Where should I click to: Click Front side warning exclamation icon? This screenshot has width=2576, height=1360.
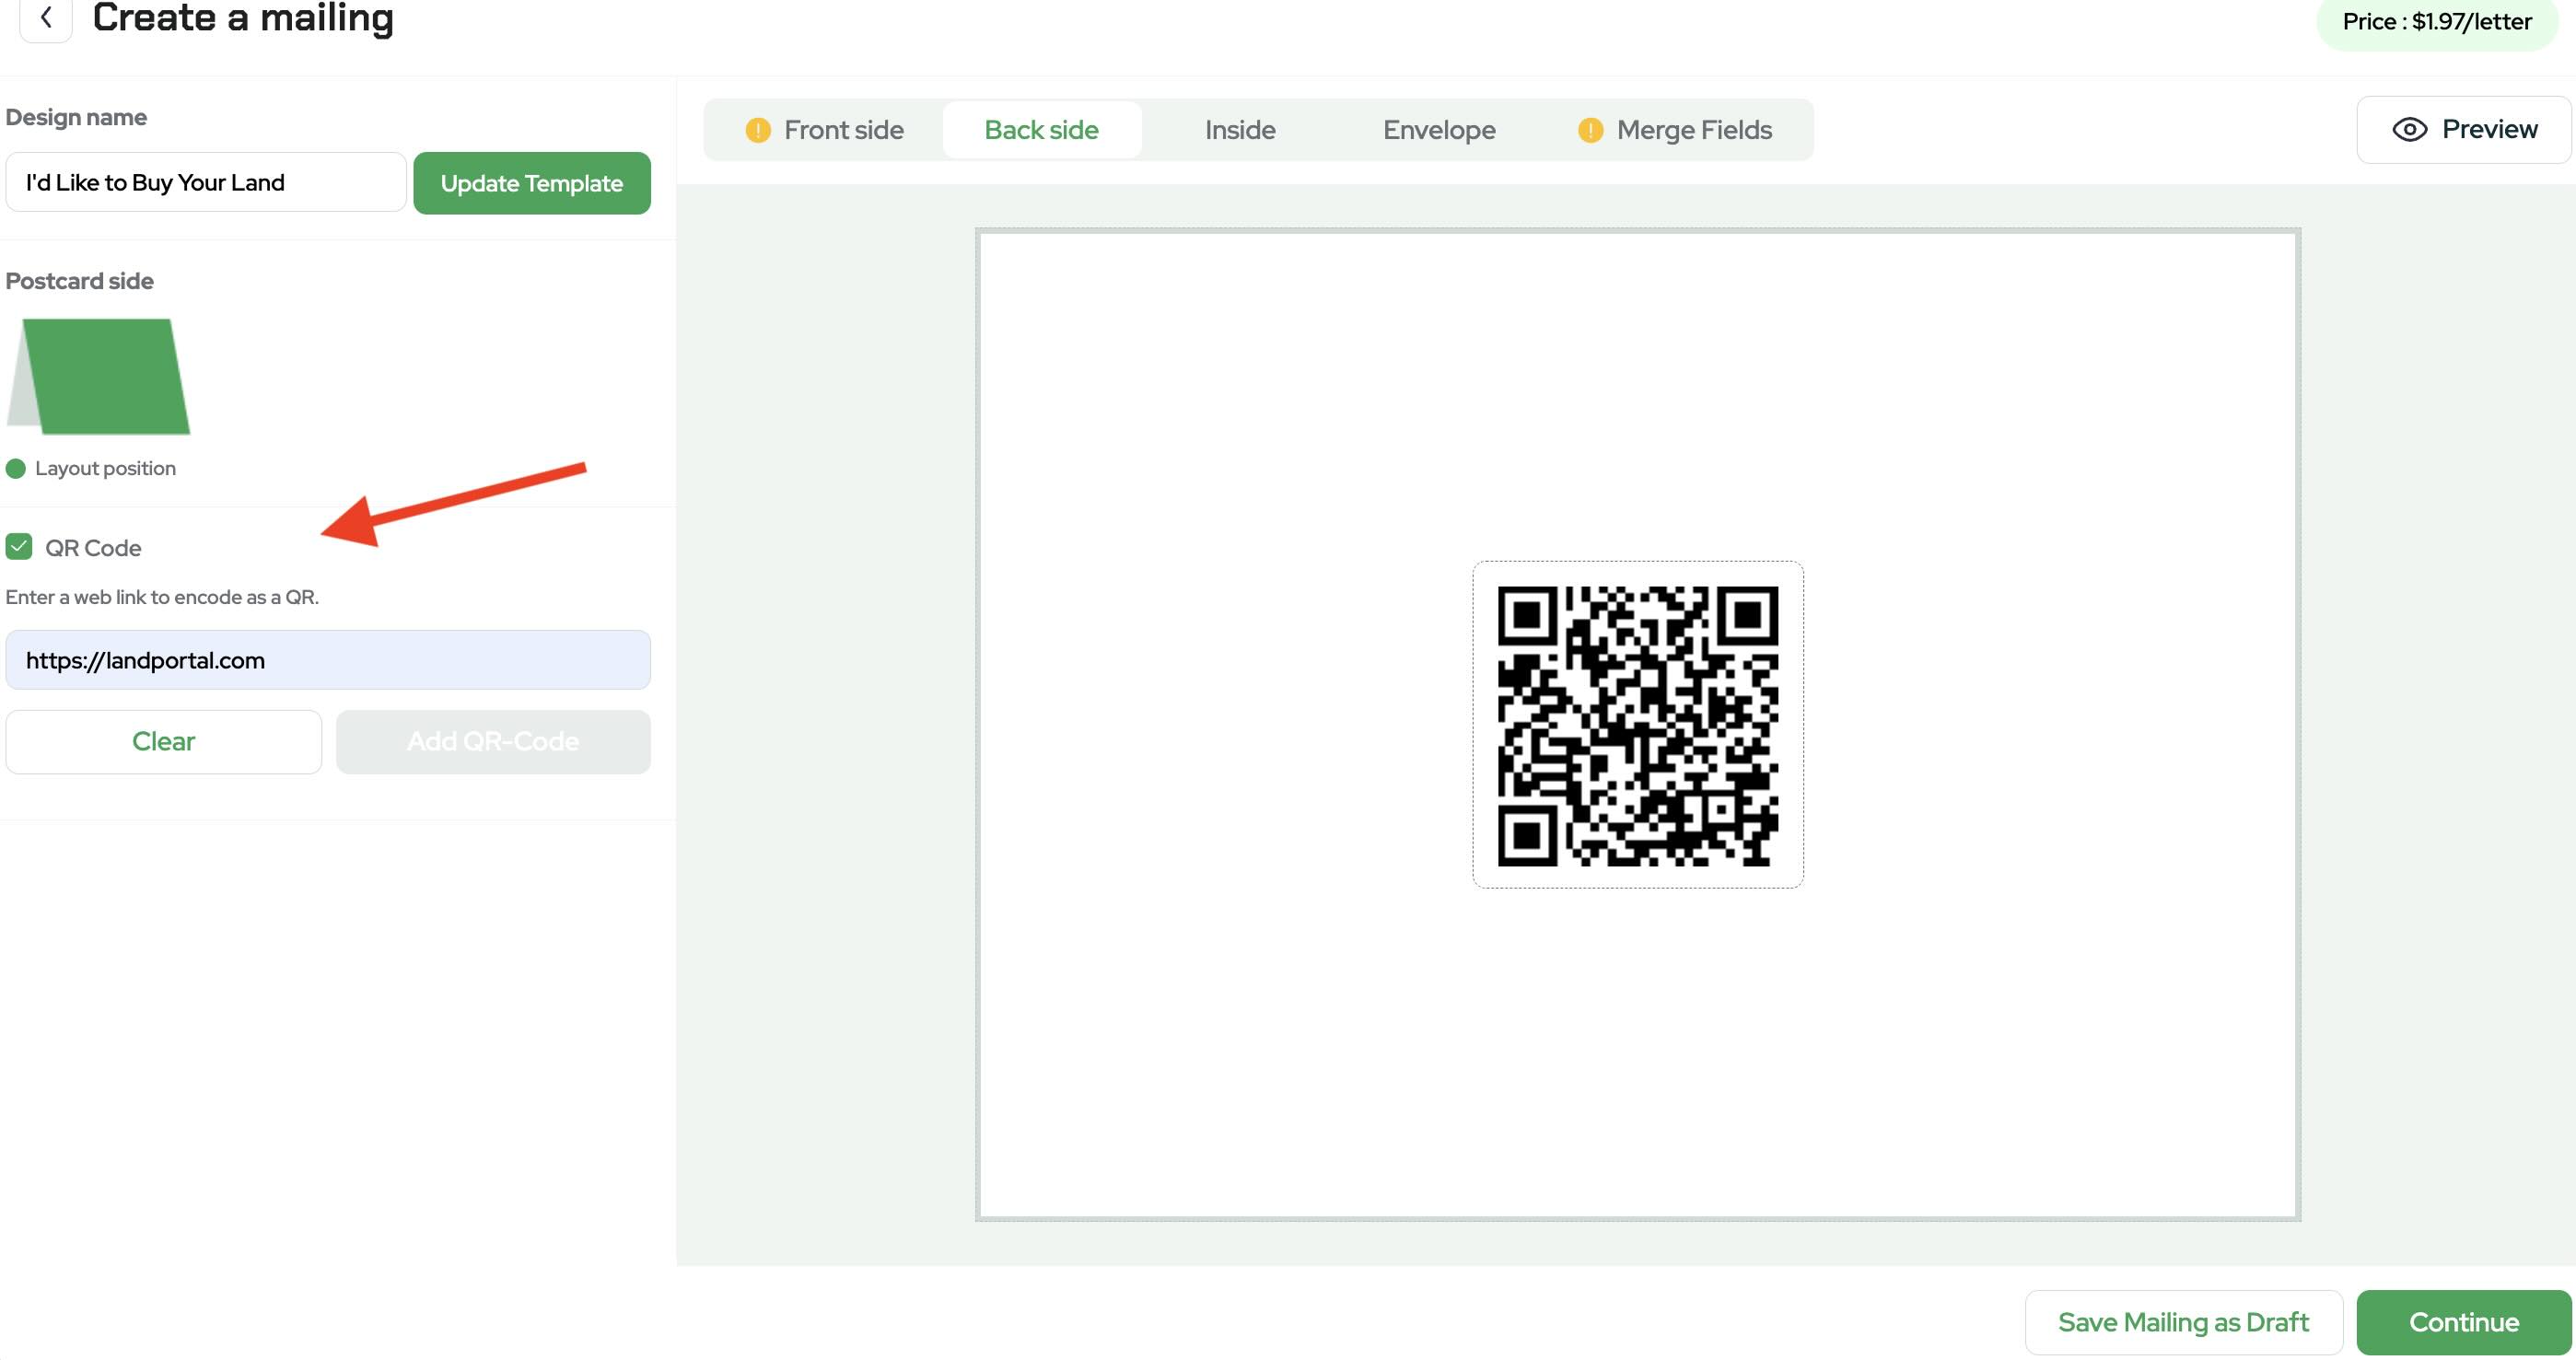(758, 130)
